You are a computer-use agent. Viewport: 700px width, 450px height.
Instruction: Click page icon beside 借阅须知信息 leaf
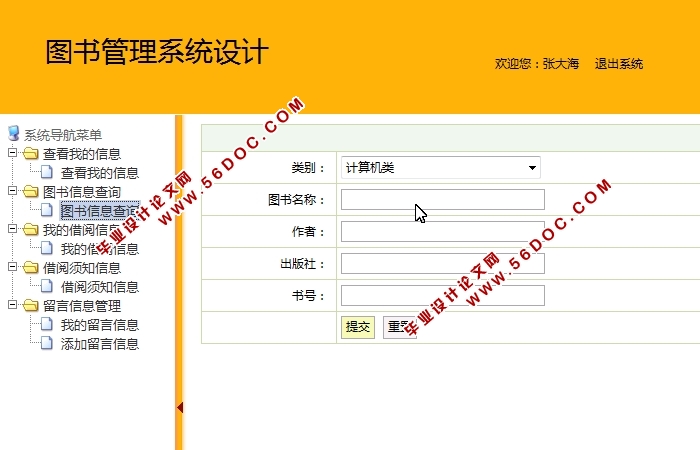point(47,287)
